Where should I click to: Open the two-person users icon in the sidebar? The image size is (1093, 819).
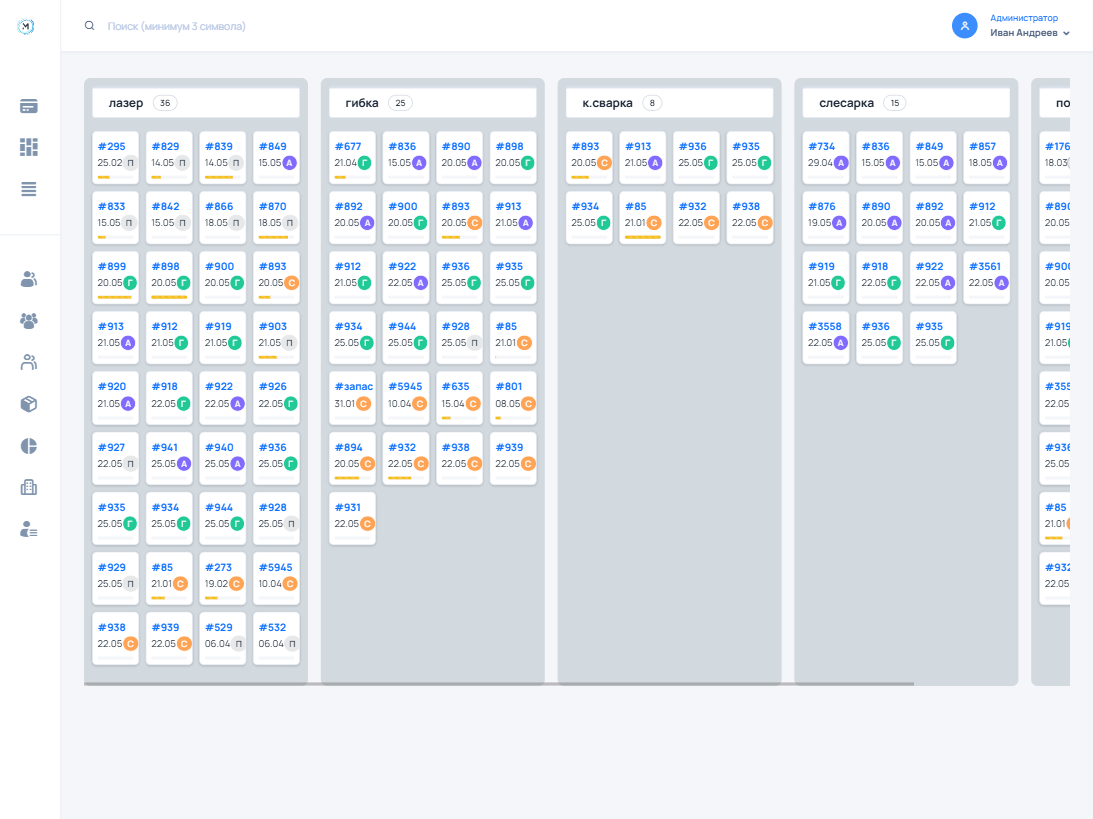[x=29, y=279]
